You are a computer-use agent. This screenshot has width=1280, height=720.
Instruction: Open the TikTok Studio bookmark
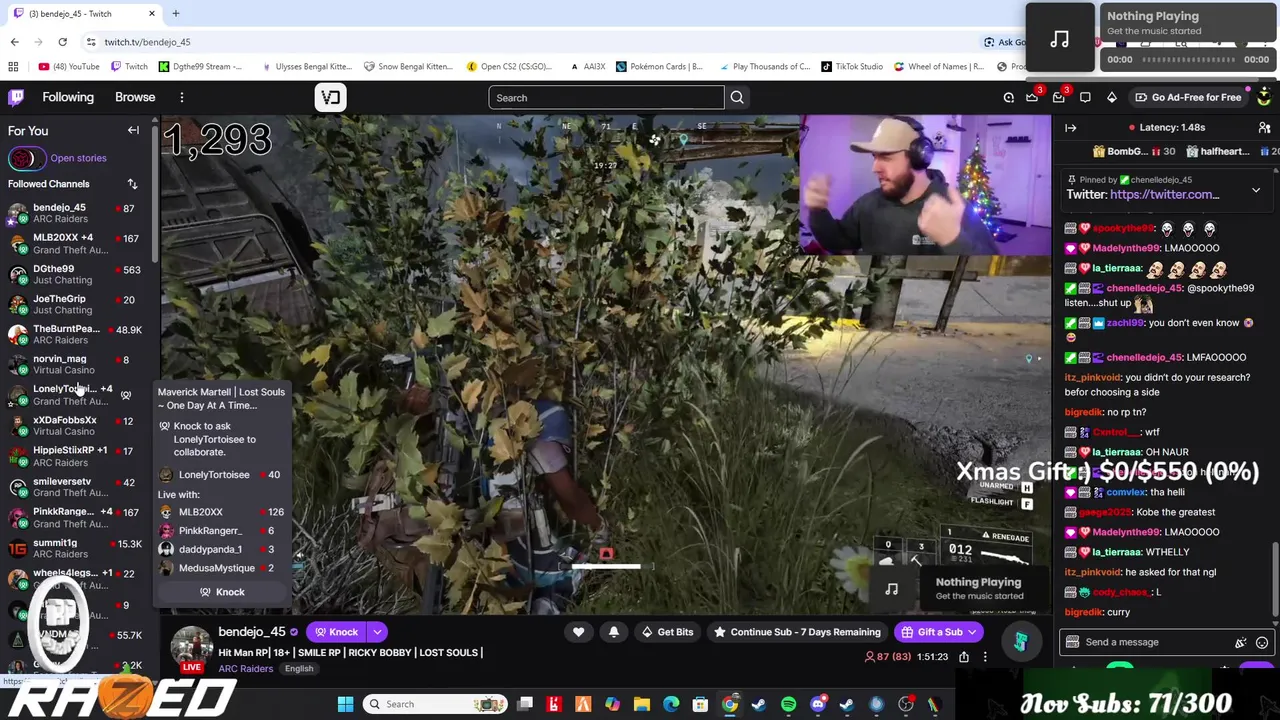[x=852, y=67]
